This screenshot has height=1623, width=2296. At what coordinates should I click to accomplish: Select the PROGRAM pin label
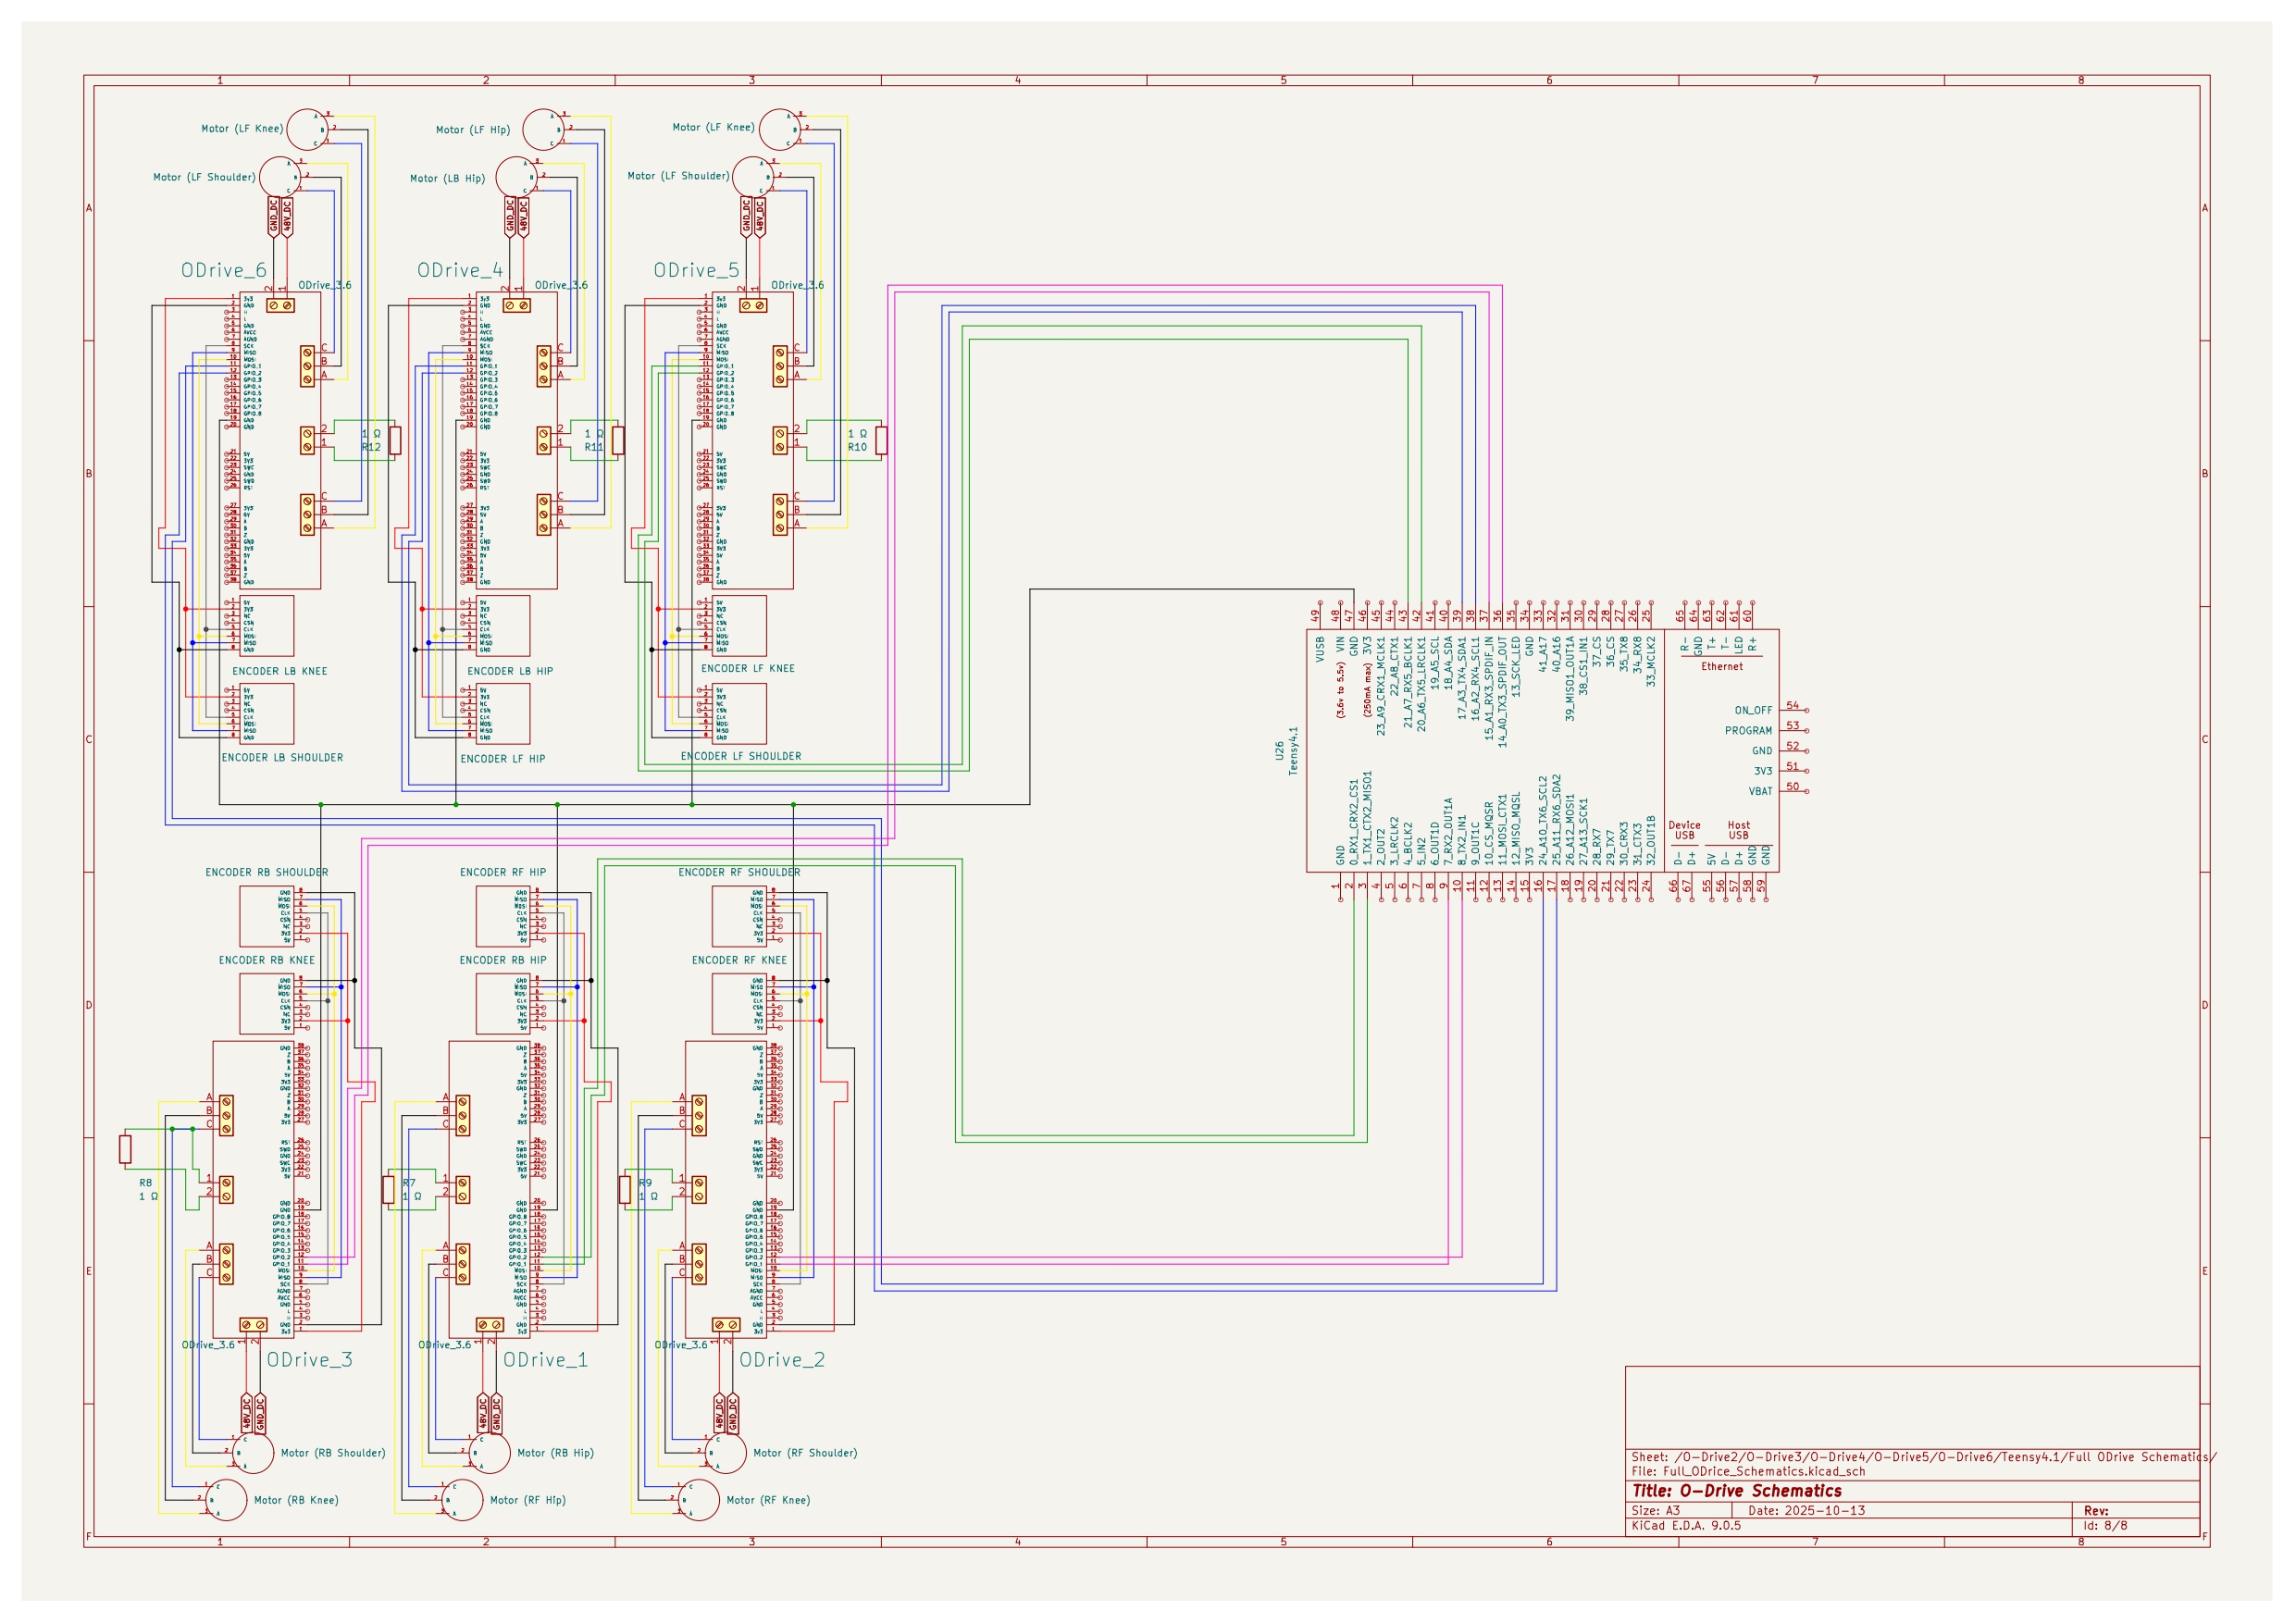[x=1748, y=731]
